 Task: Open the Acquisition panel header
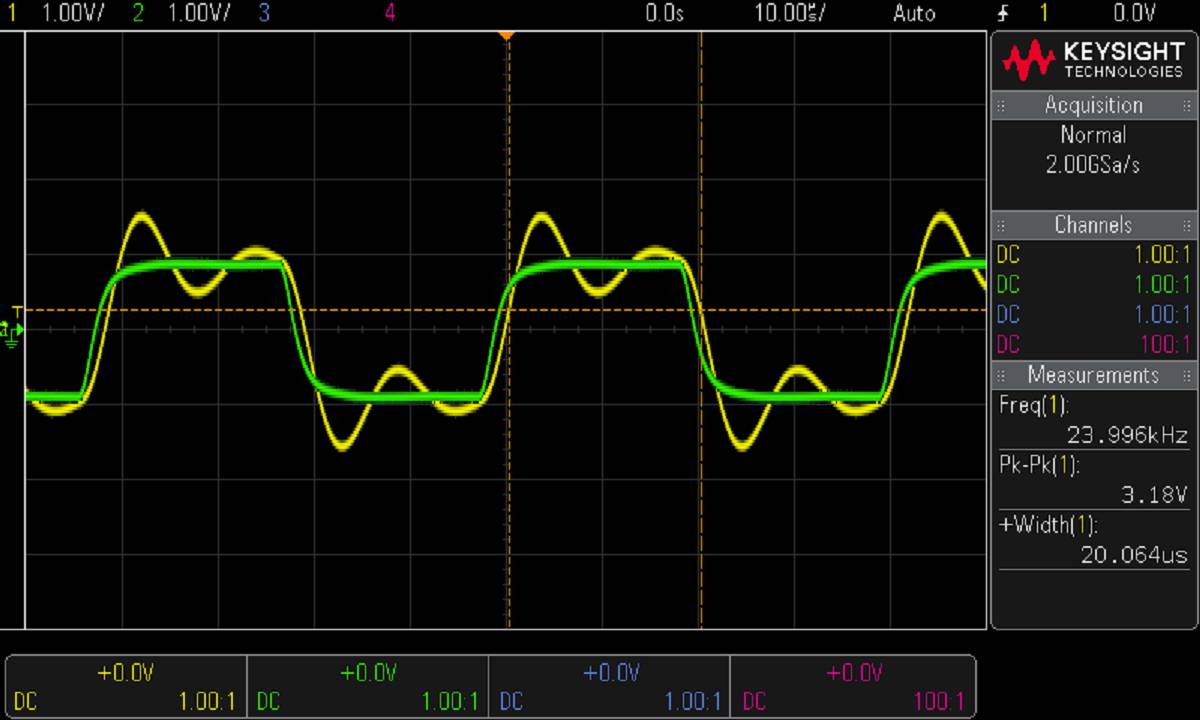coord(1094,105)
